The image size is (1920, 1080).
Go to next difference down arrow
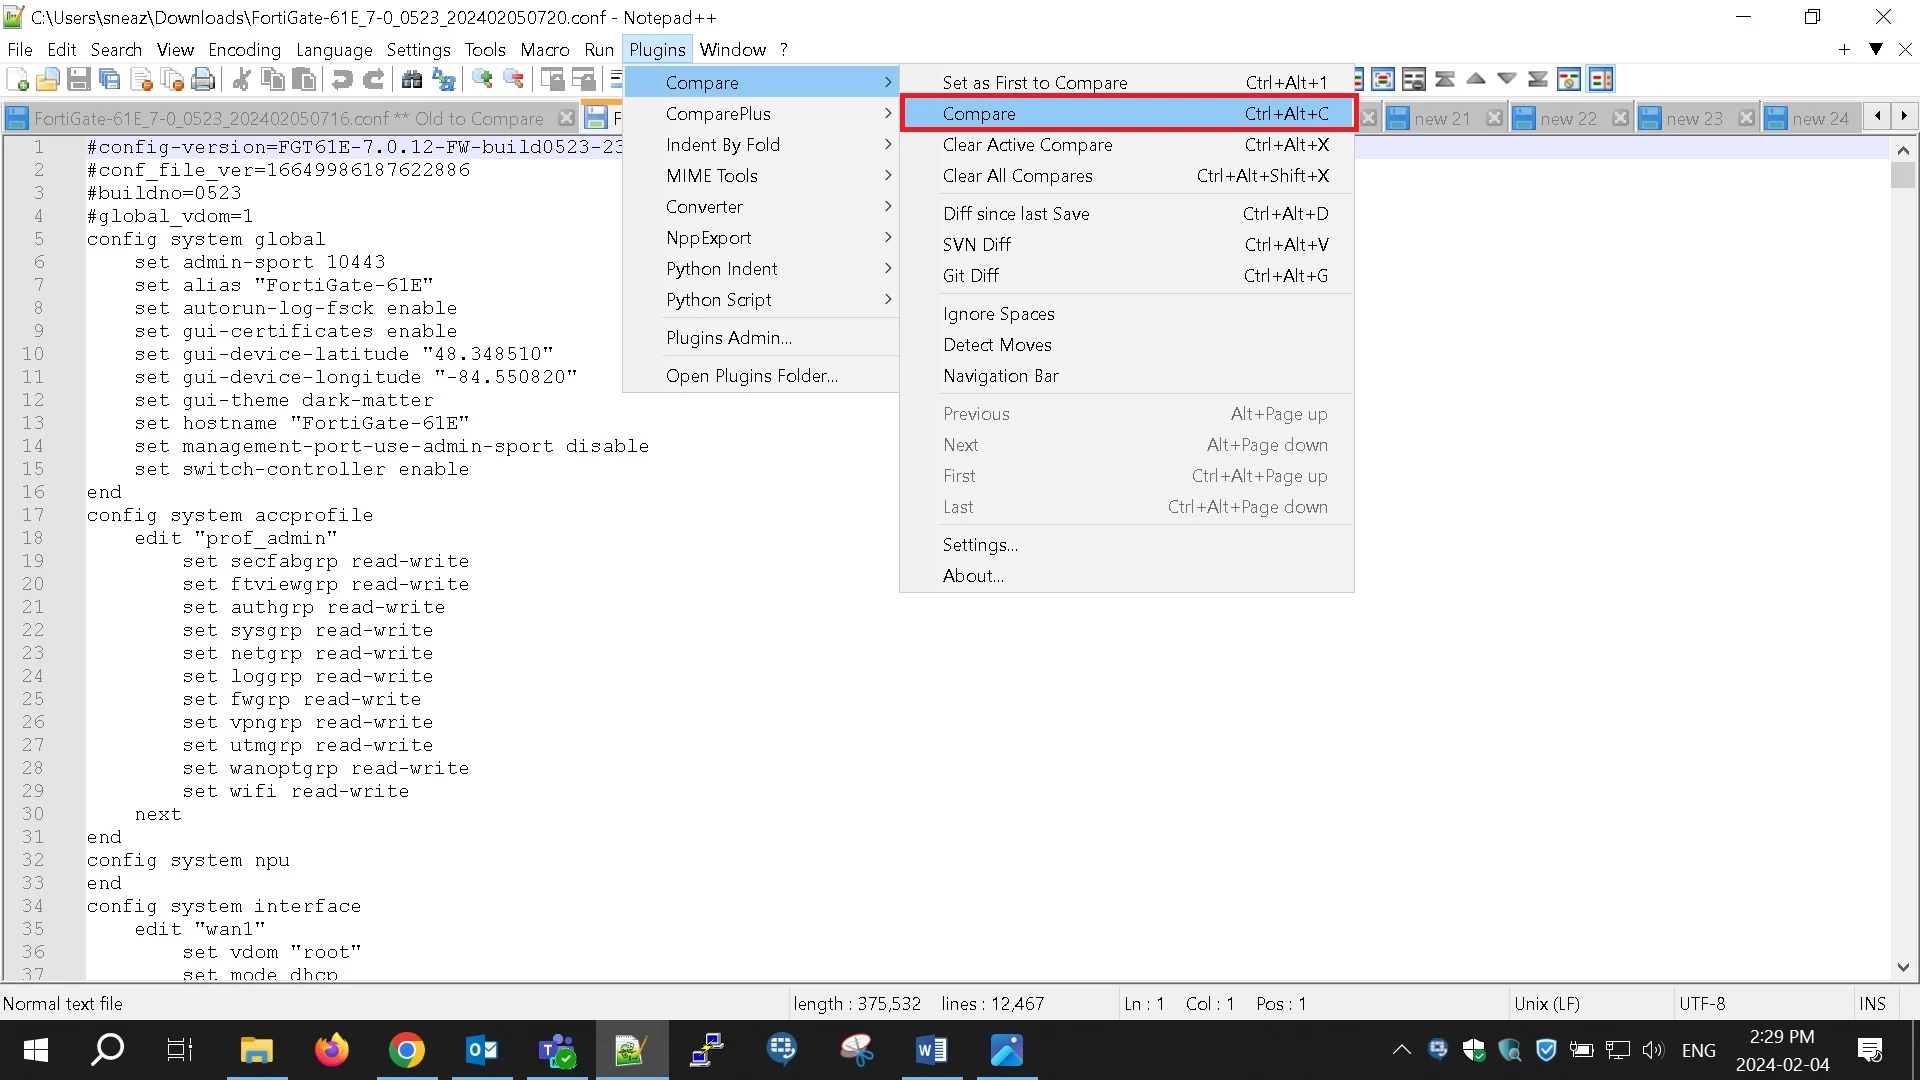coord(1507,80)
